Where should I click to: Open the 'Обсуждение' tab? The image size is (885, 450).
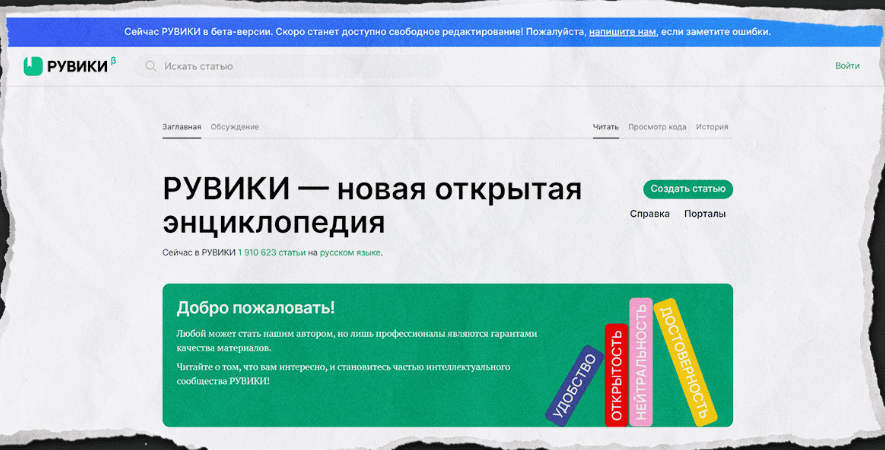[x=235, y=127]
